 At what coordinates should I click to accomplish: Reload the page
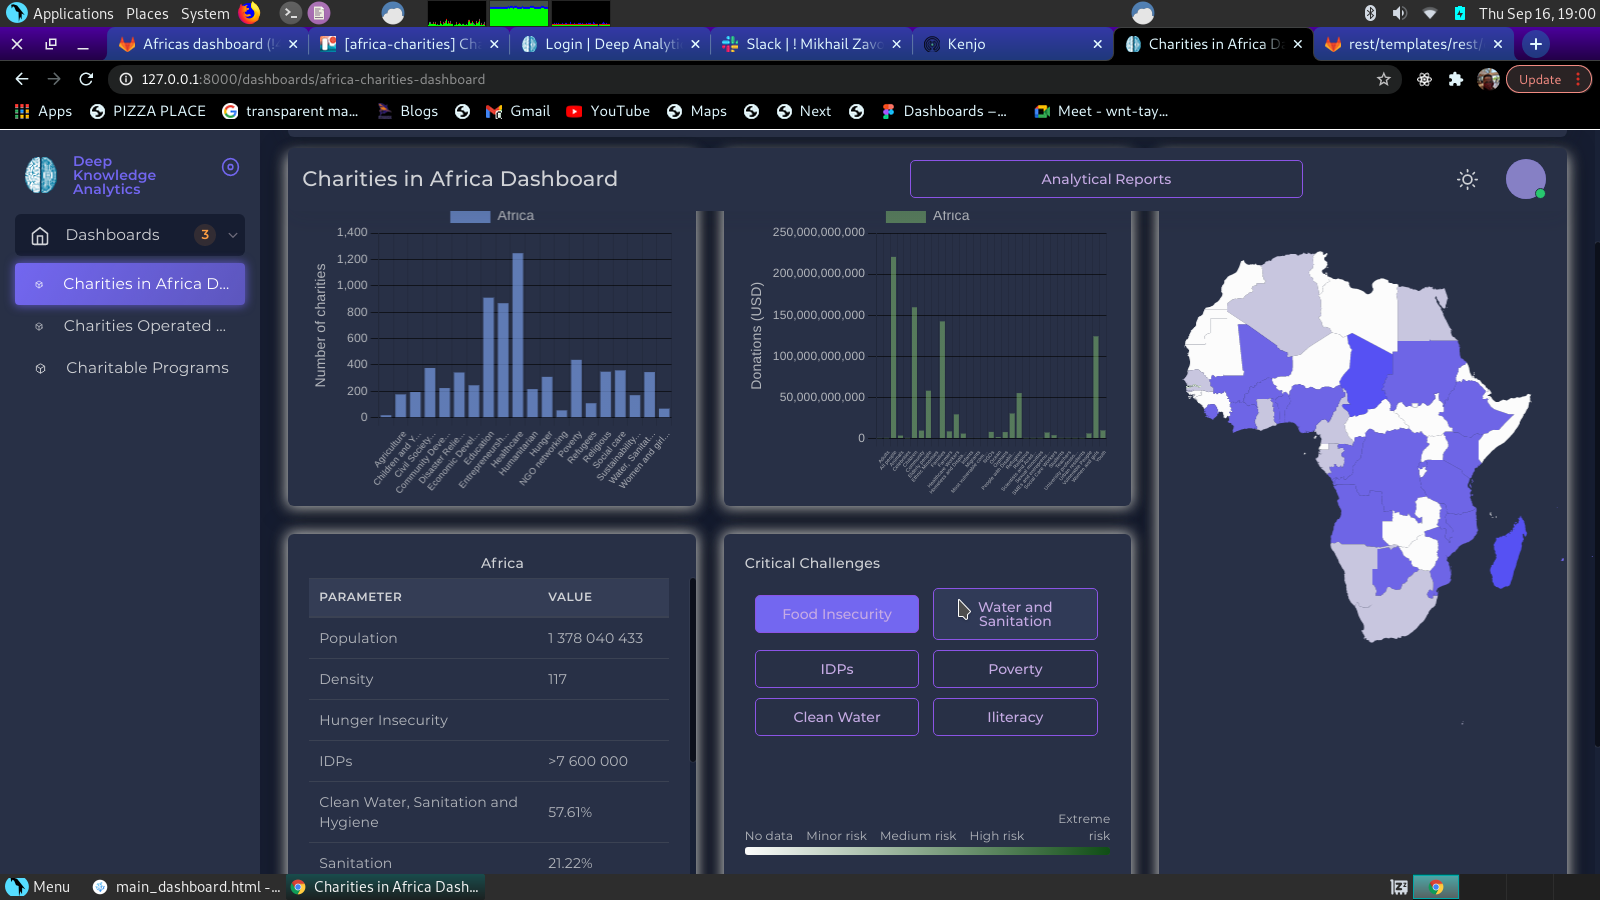point(86,79)
